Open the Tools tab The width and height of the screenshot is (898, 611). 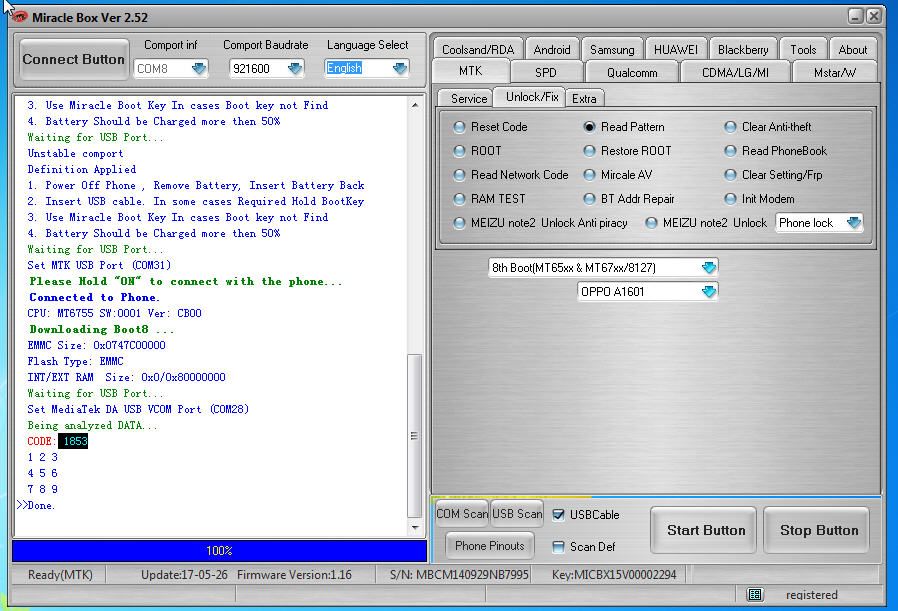coord(803,50)
